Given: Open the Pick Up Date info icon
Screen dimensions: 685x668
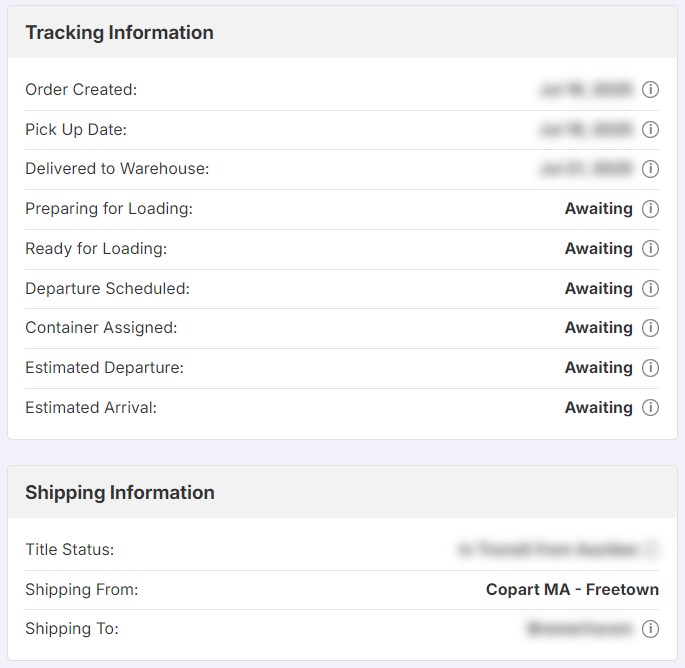Looking at the screenshot, I should [650, 130].
